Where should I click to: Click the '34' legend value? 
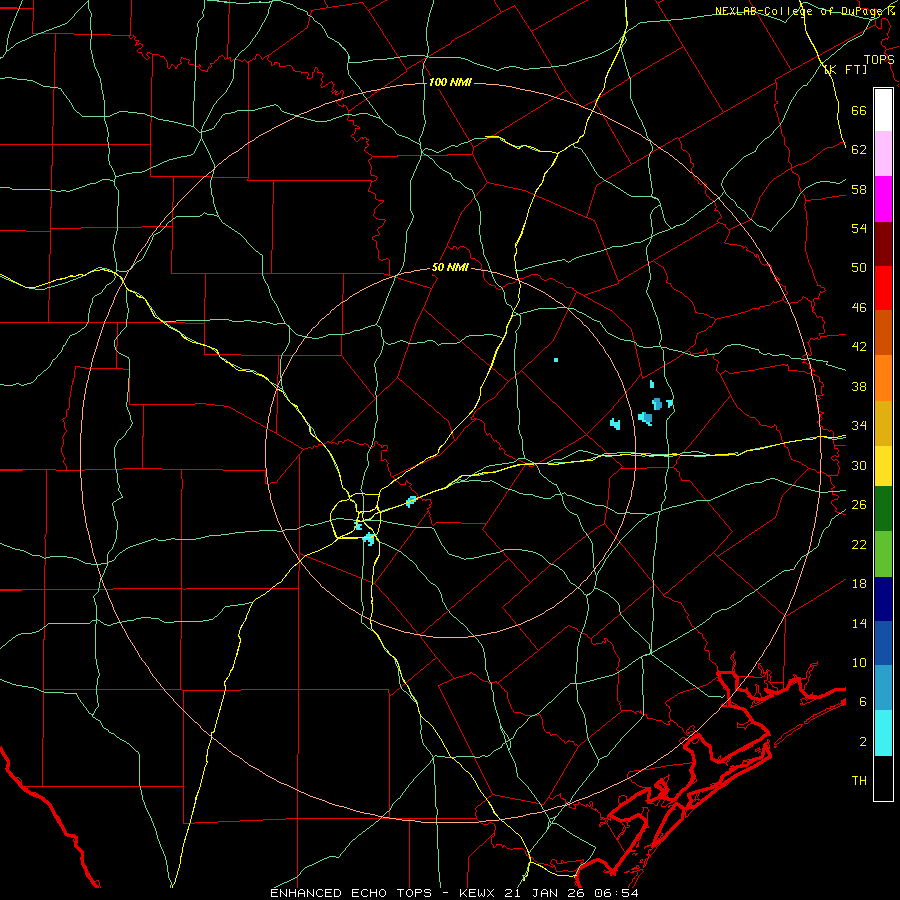[x=859, y=426]
